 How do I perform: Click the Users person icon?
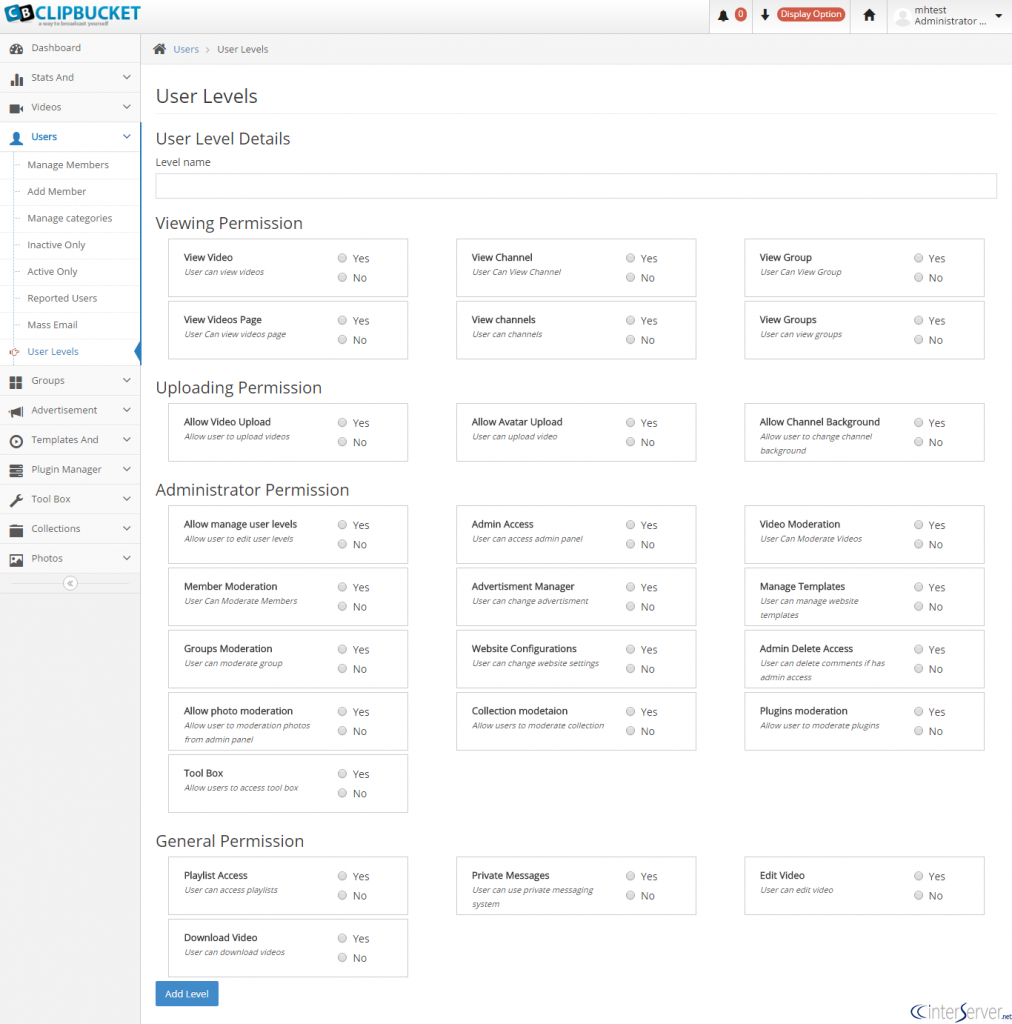pyautogui.click(x=16, y=138)
